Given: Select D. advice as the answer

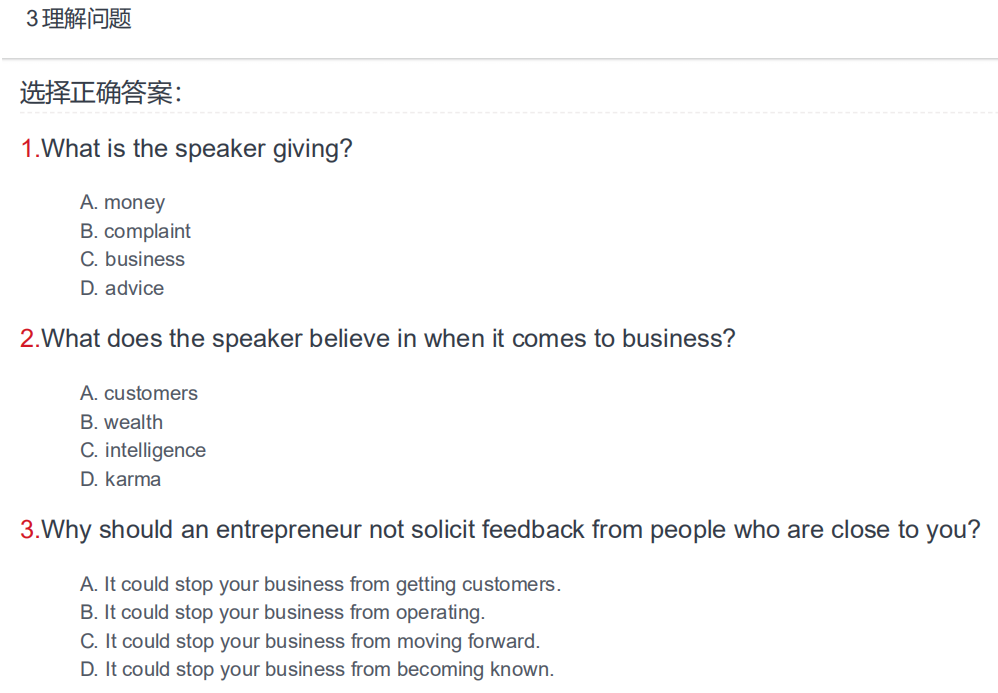Looking at the screenshot, I should point(122,288).
